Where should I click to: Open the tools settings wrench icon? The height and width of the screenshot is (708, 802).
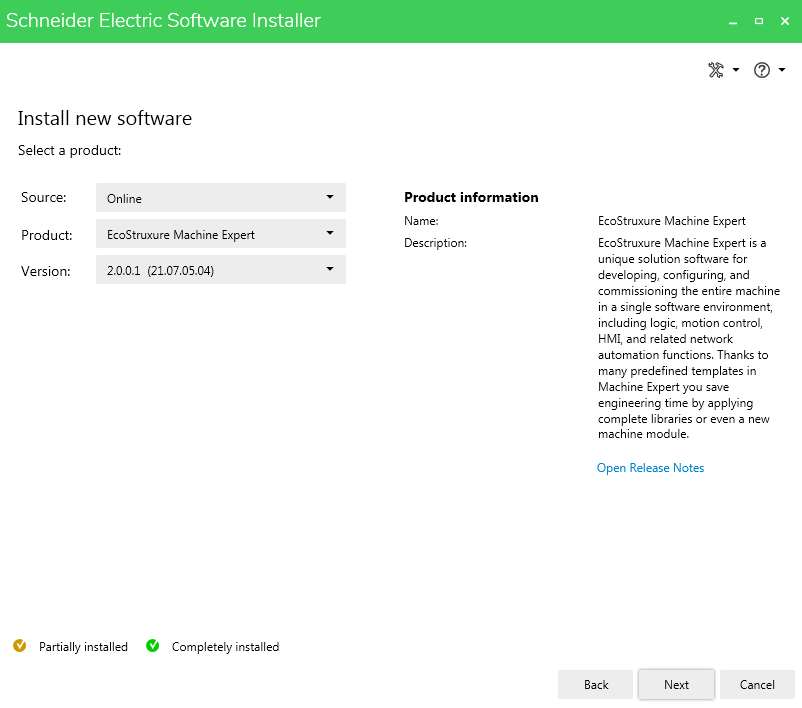715,70
